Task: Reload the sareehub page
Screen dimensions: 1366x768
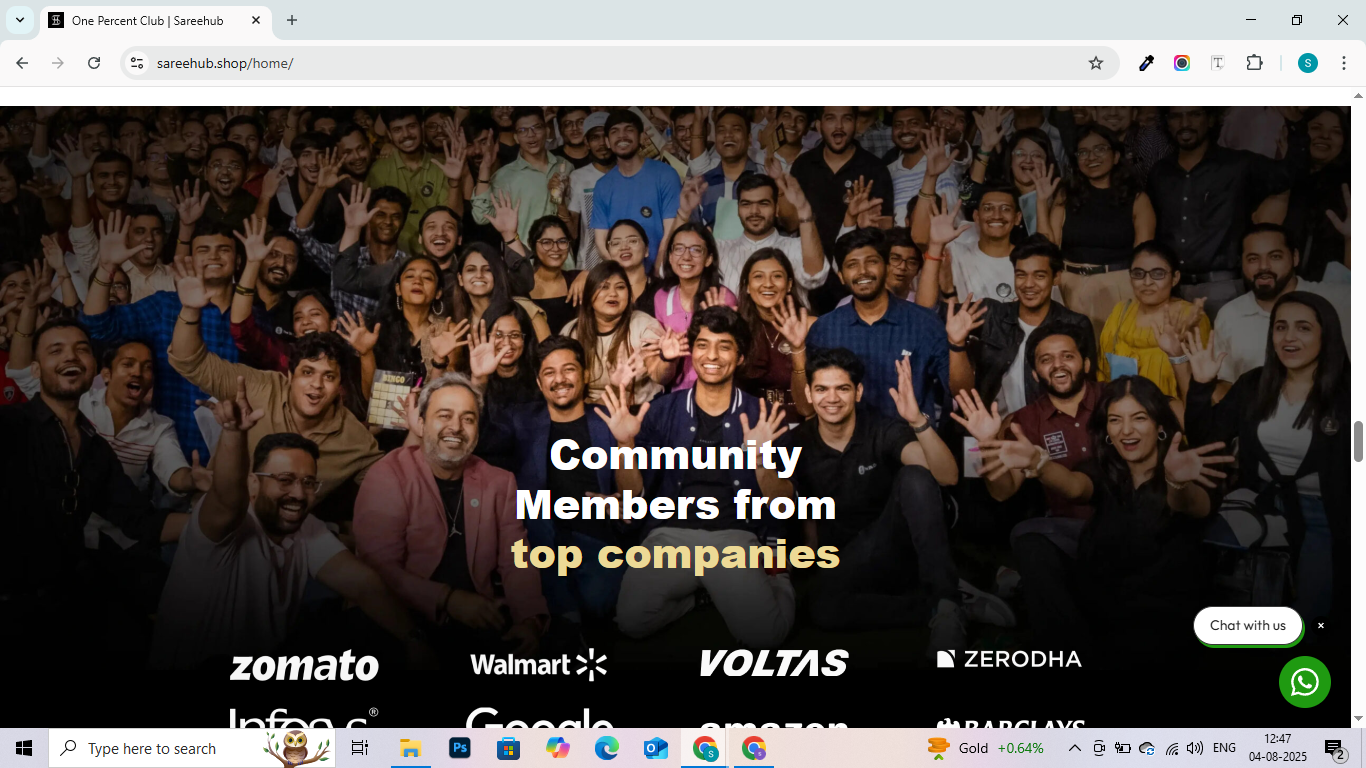Action: click(94, 63)
